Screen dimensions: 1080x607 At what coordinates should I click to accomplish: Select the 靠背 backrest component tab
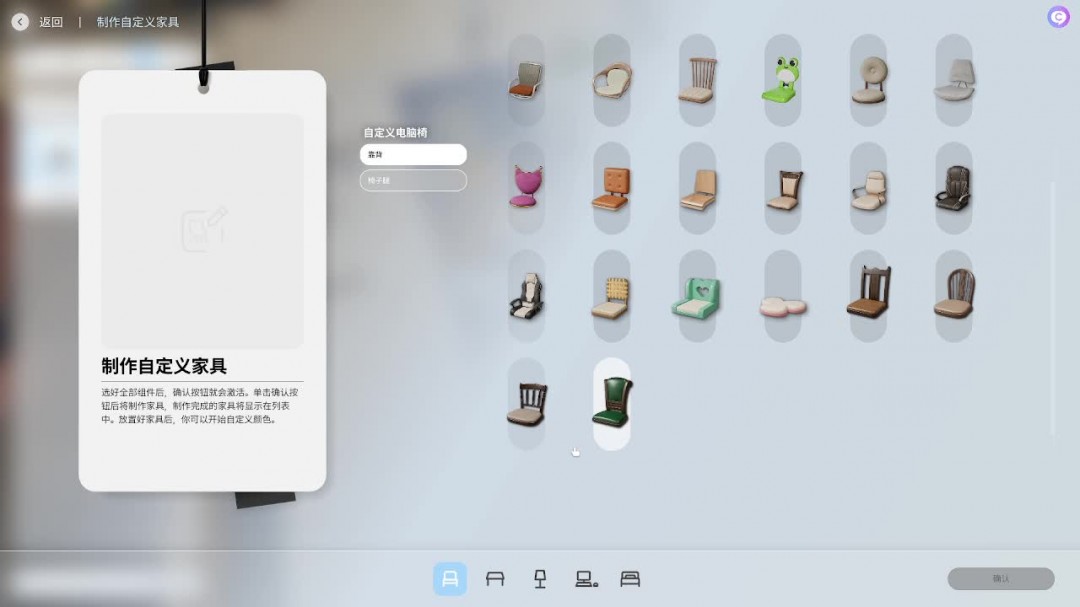point(413,154)
